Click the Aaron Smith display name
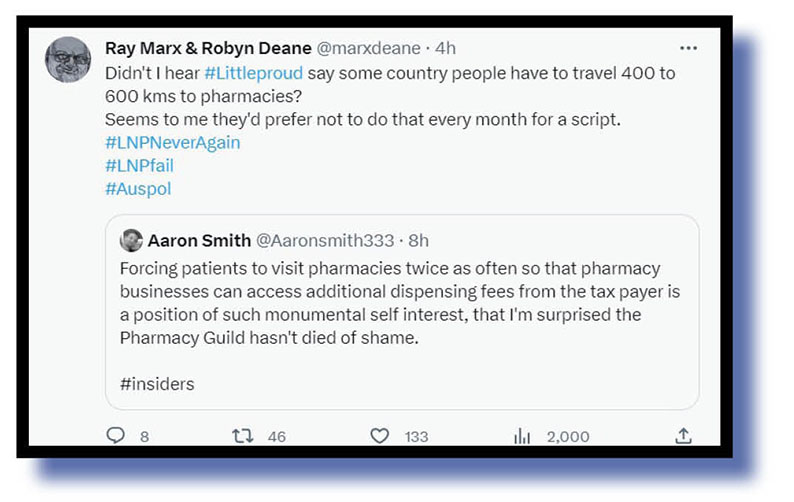 click(x=199, y=241)
